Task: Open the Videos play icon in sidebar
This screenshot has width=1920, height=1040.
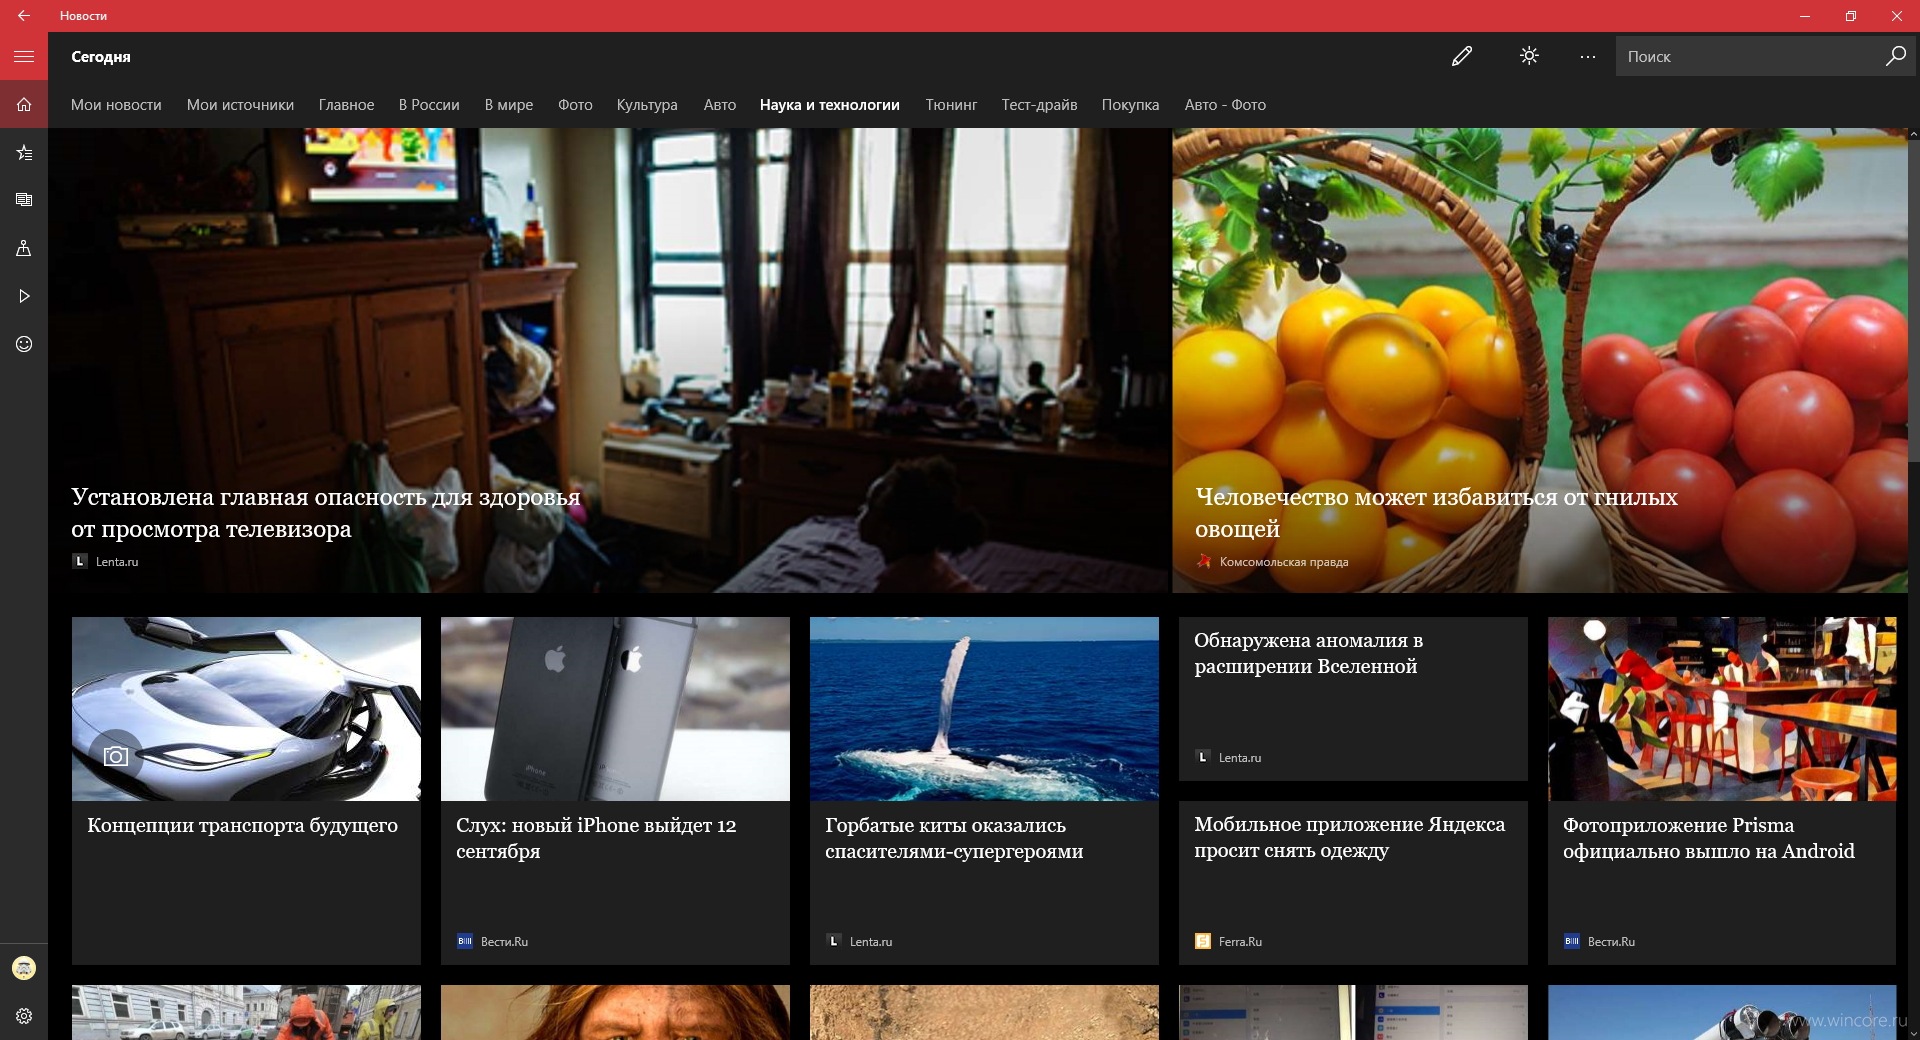Action: [24, 296]
